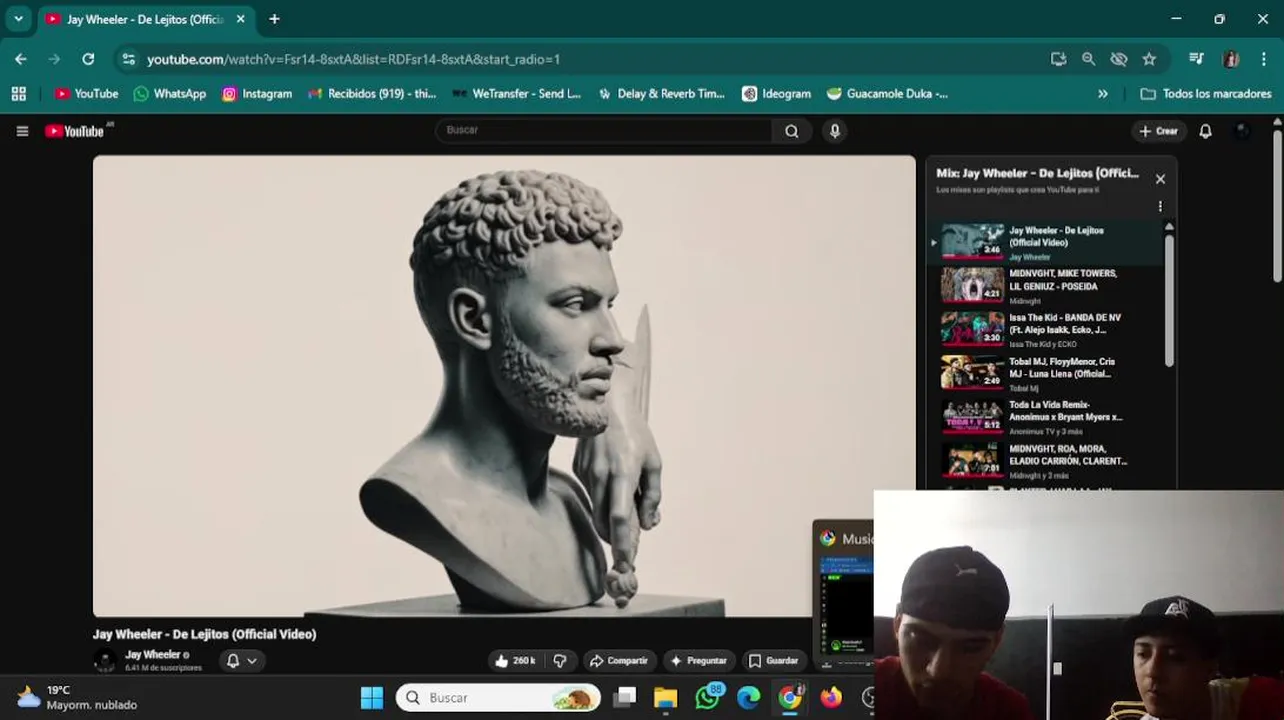Open the YouTube hamburger guide menu
This screenshot has width=1284, height=720.
pos(22,131)
